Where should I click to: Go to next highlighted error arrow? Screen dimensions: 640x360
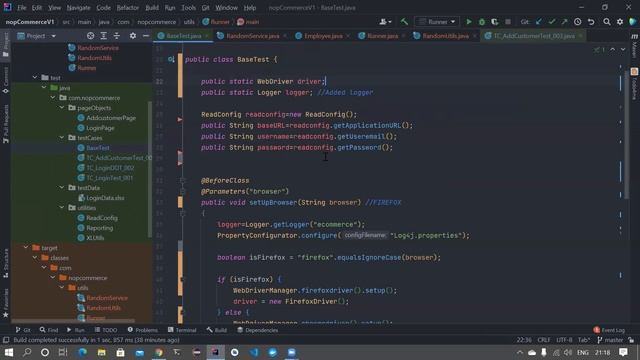pyautogui.click(x=623, y=49)
